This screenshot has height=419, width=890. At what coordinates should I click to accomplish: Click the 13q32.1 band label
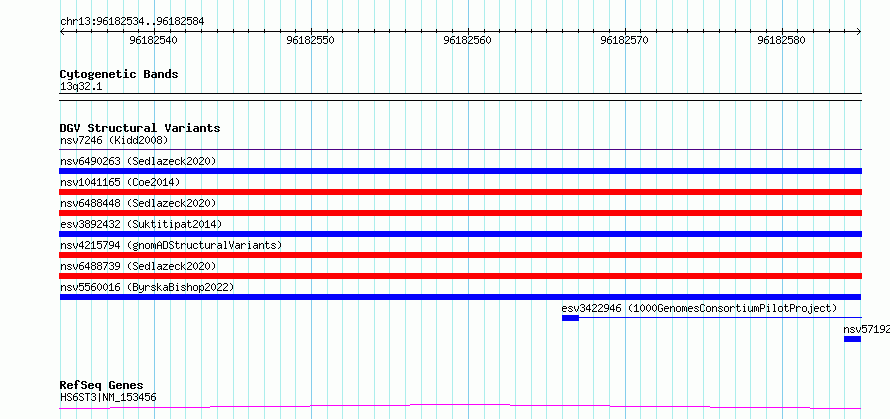click(81, 87)
